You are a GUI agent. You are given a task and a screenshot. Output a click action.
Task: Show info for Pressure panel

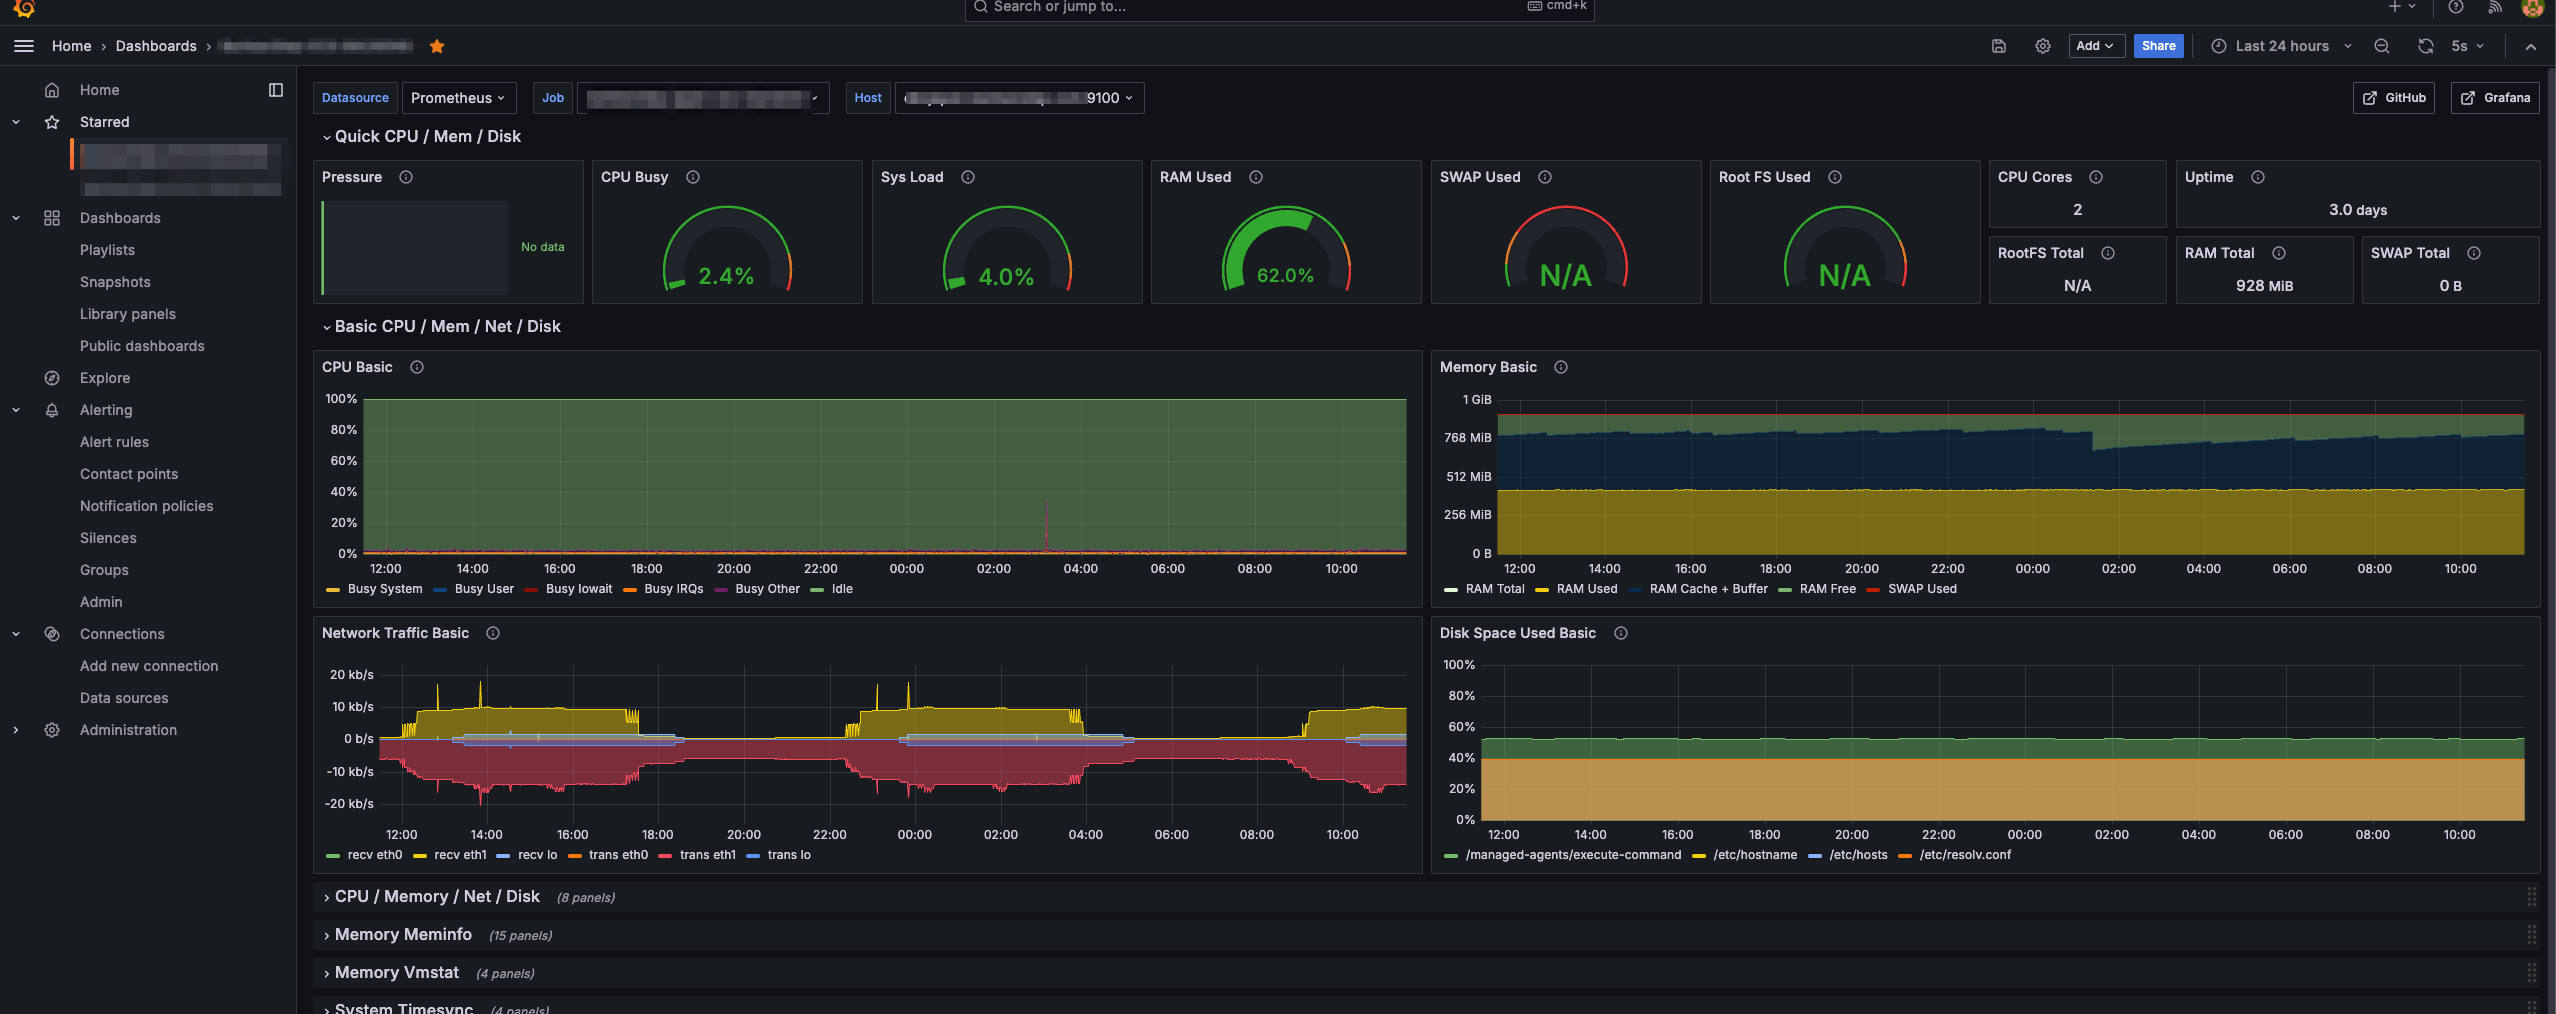click(x=406, y=177)
